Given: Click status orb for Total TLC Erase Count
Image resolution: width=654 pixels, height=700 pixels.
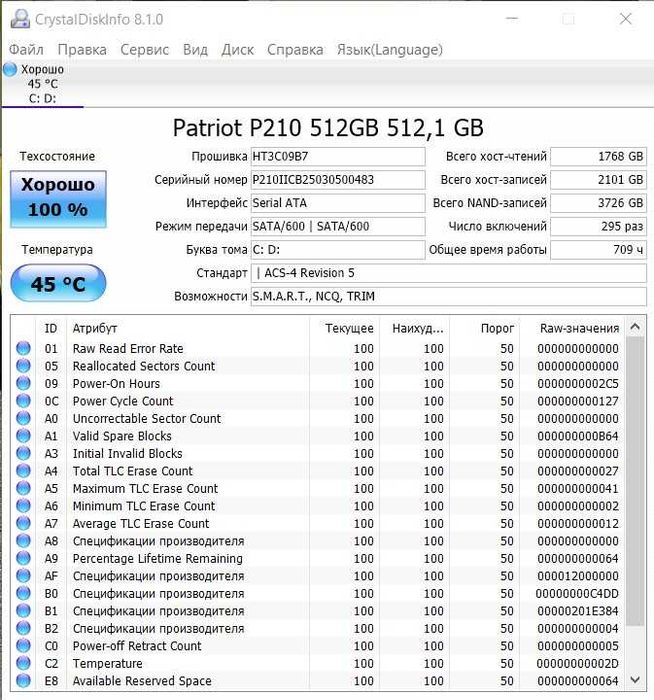Looking at the screenshot, I should pos(23,471).
